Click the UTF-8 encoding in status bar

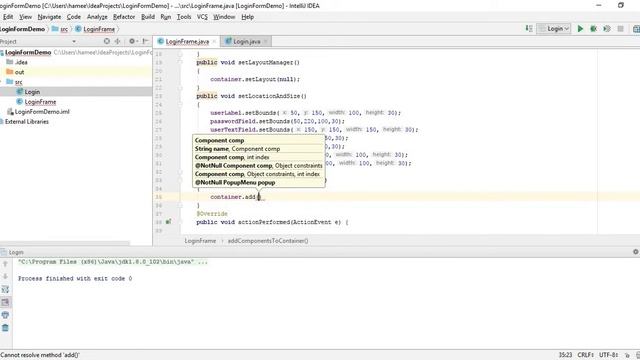coord(608,355)
